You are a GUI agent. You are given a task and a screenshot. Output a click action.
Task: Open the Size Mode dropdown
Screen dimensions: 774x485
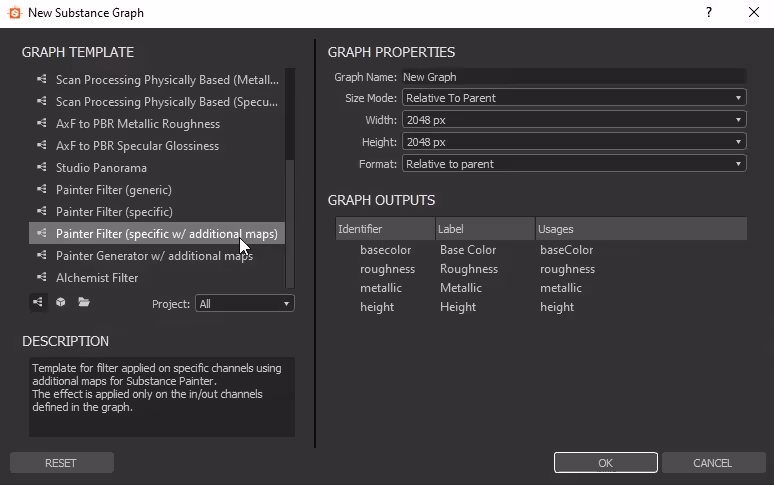[574, 98]
